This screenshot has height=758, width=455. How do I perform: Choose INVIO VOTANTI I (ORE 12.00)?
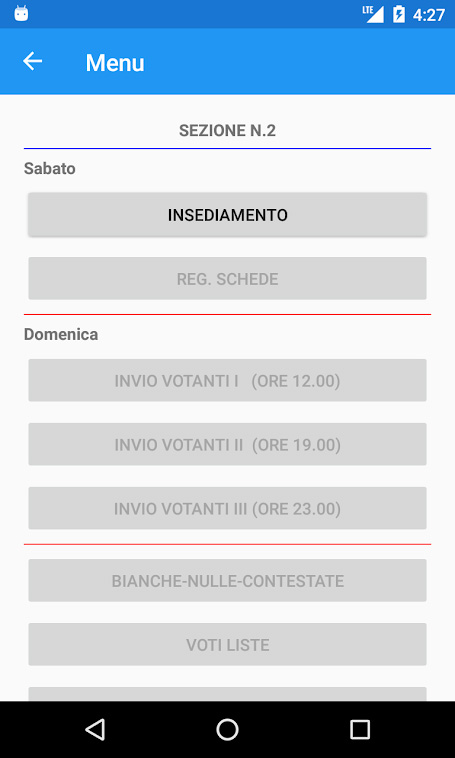[x=227, y=380]
